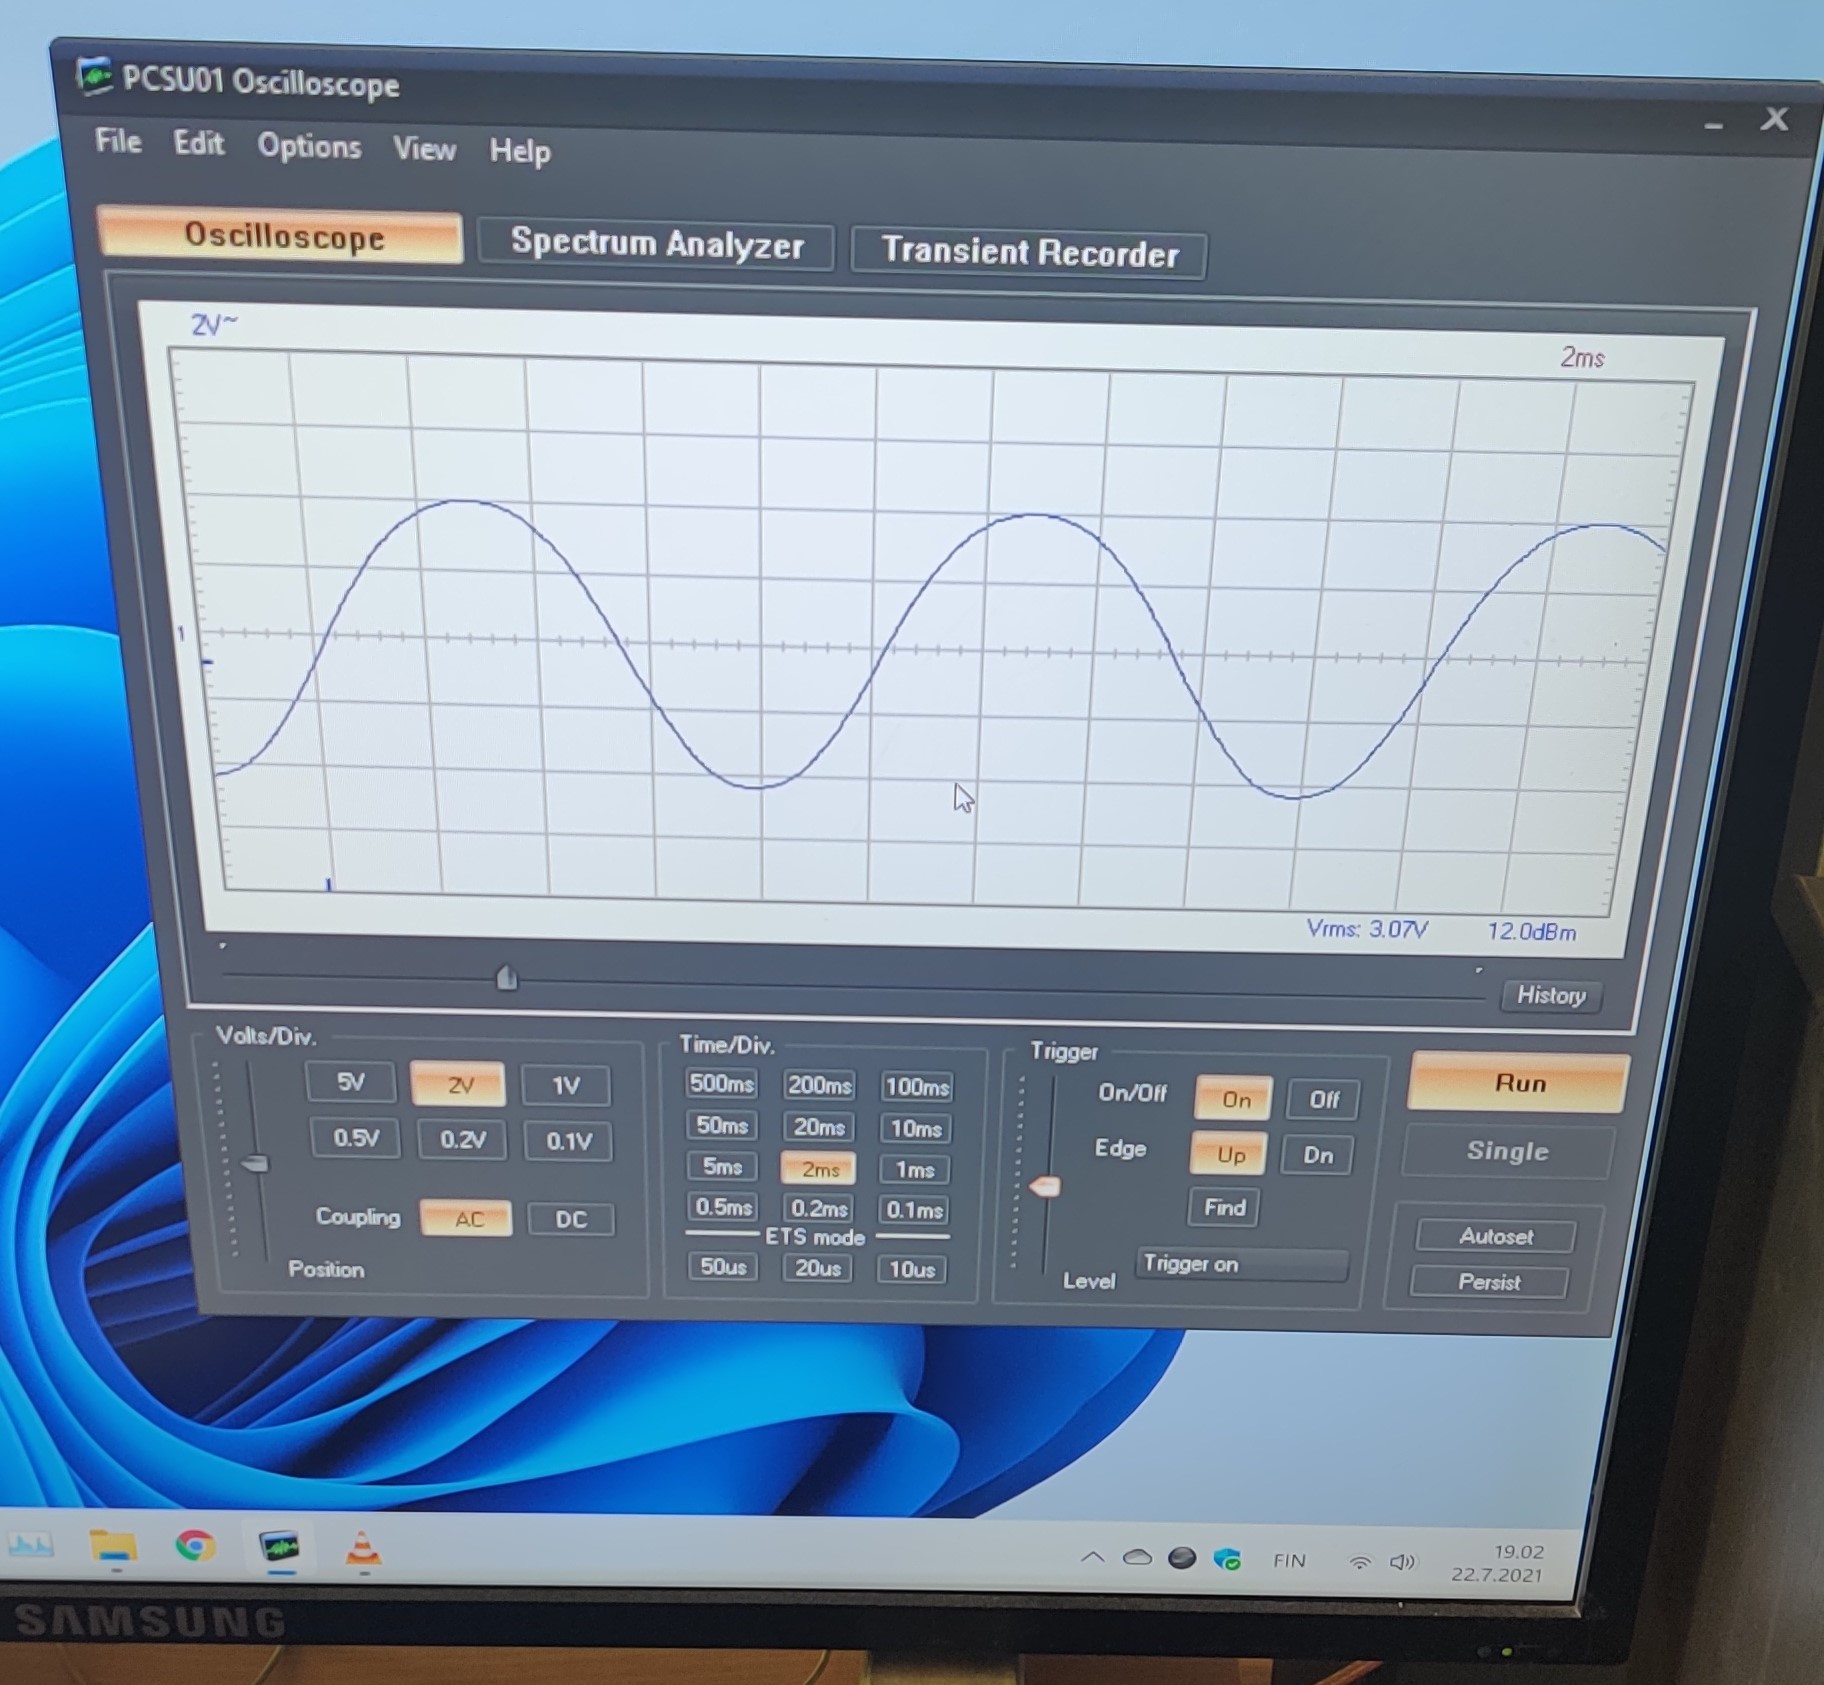Select 0.1ms time per division
The image size is (1824, 1685).
(x=913, y=1210)
